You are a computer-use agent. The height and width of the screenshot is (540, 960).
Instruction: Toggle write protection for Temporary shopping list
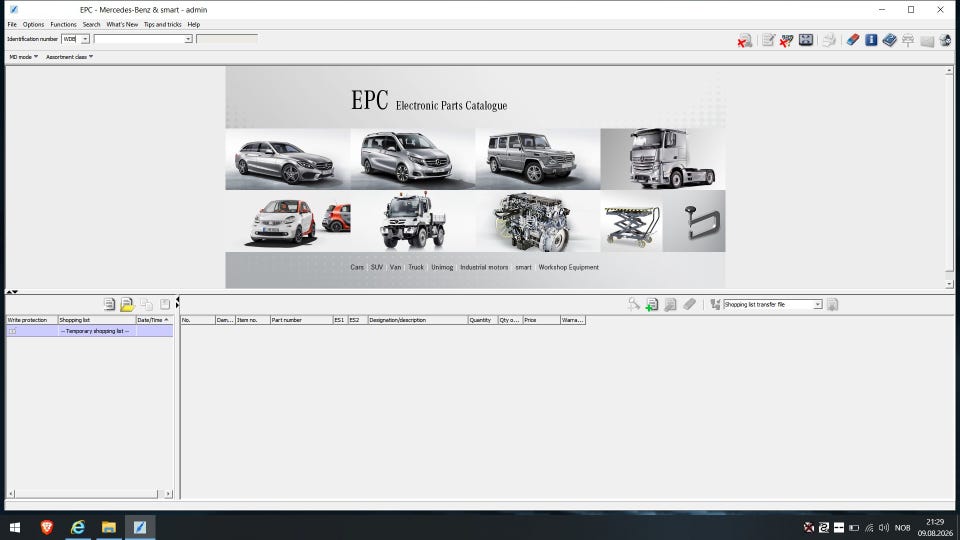click(x=12, y=331)
